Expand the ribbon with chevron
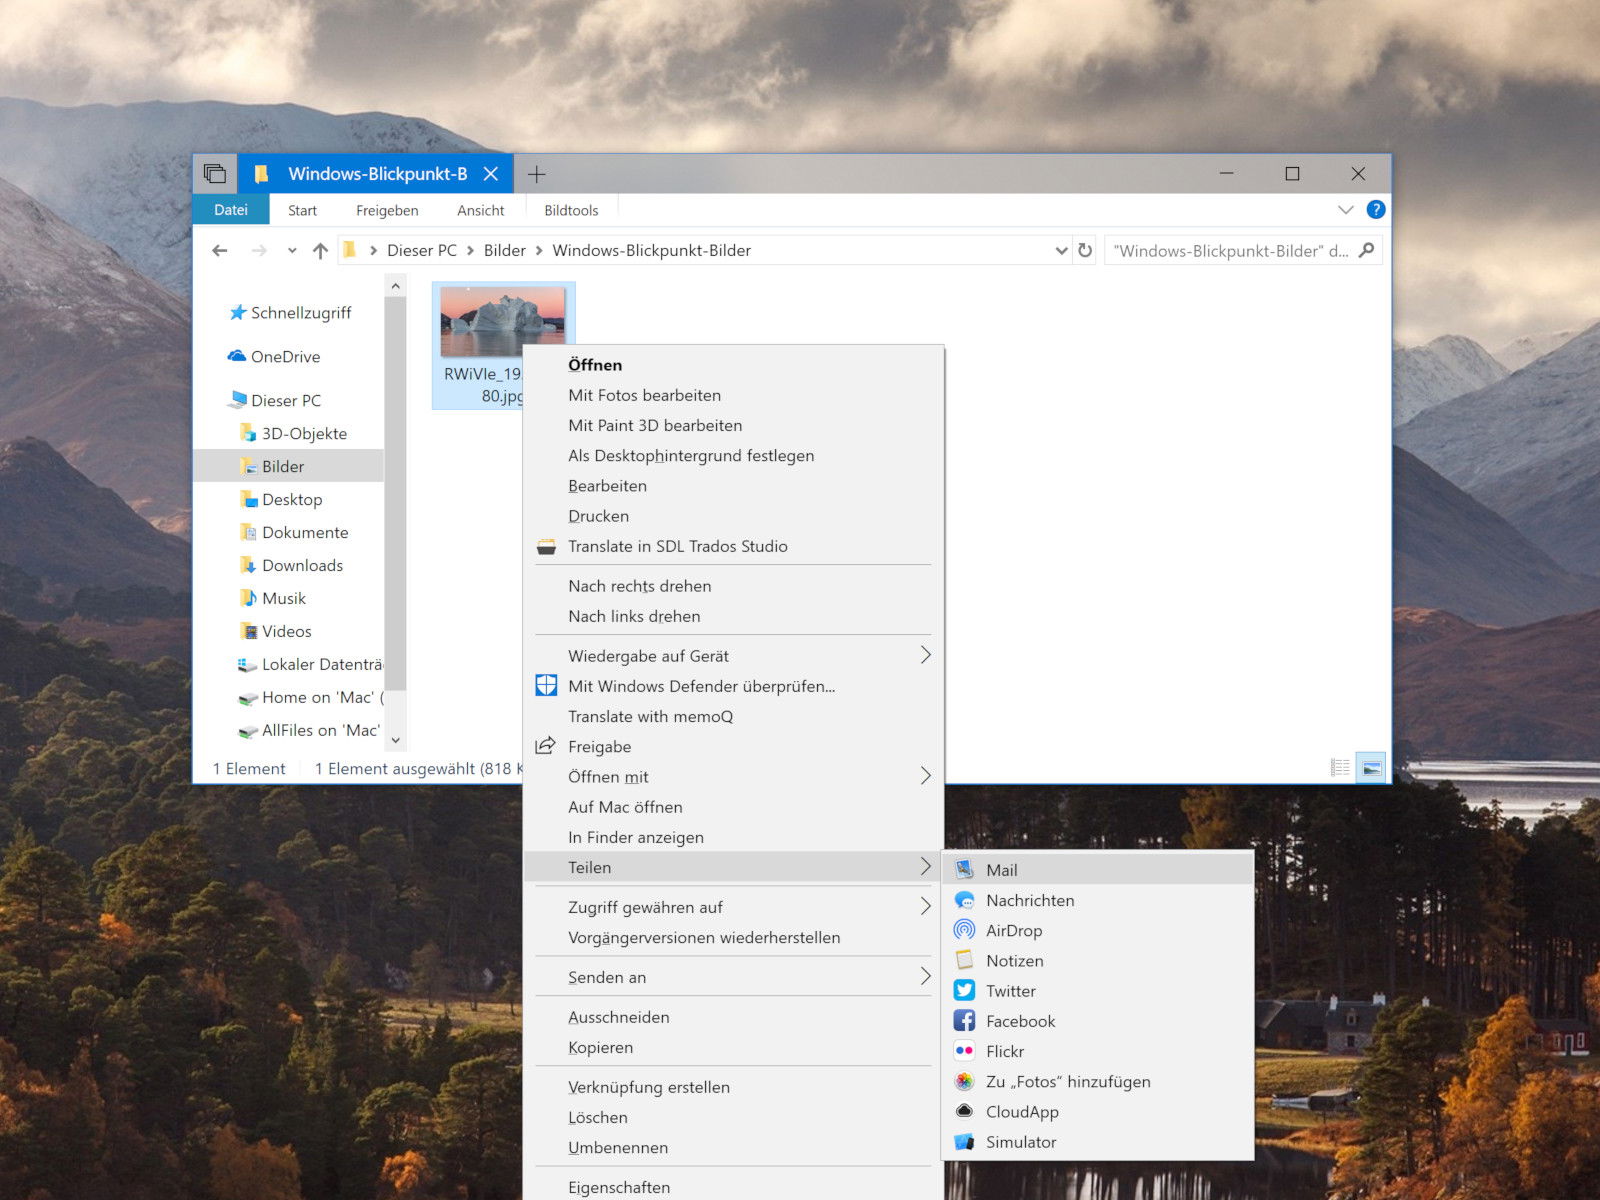Viewport: 1600px width, 1200px height. click(1345, 210)
